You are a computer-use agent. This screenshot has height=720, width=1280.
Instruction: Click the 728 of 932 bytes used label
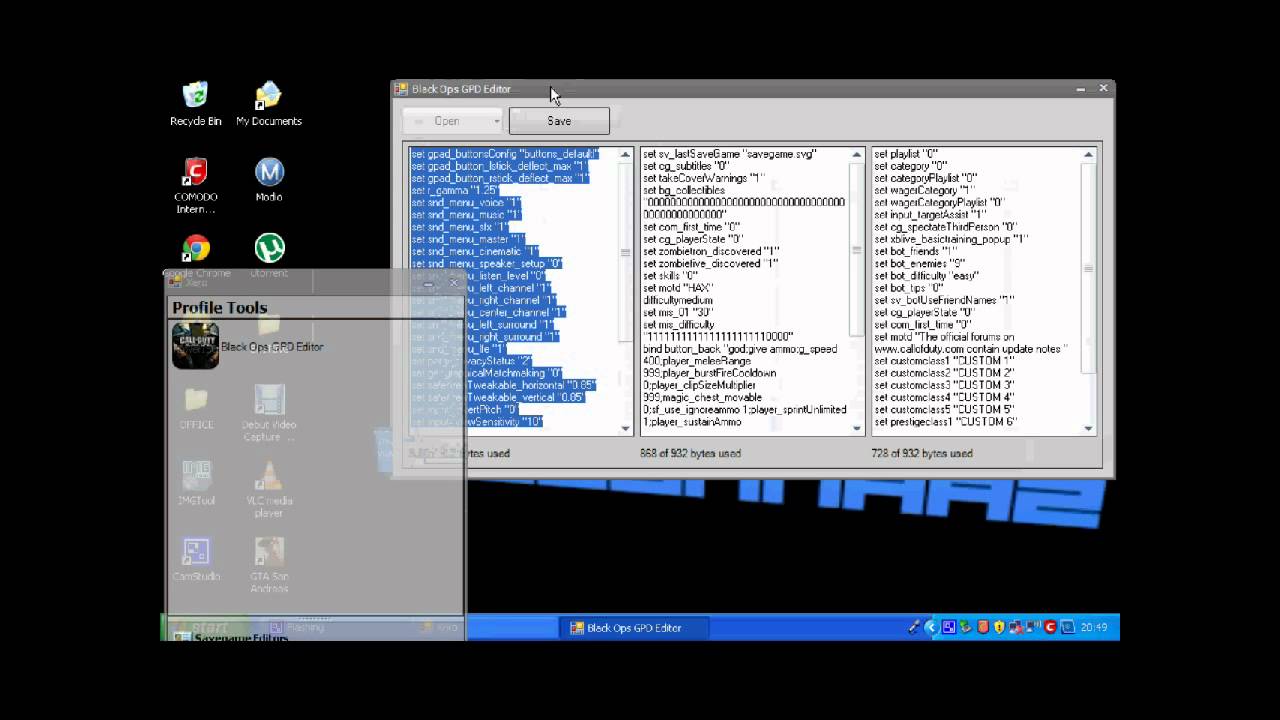pos(922,453)
